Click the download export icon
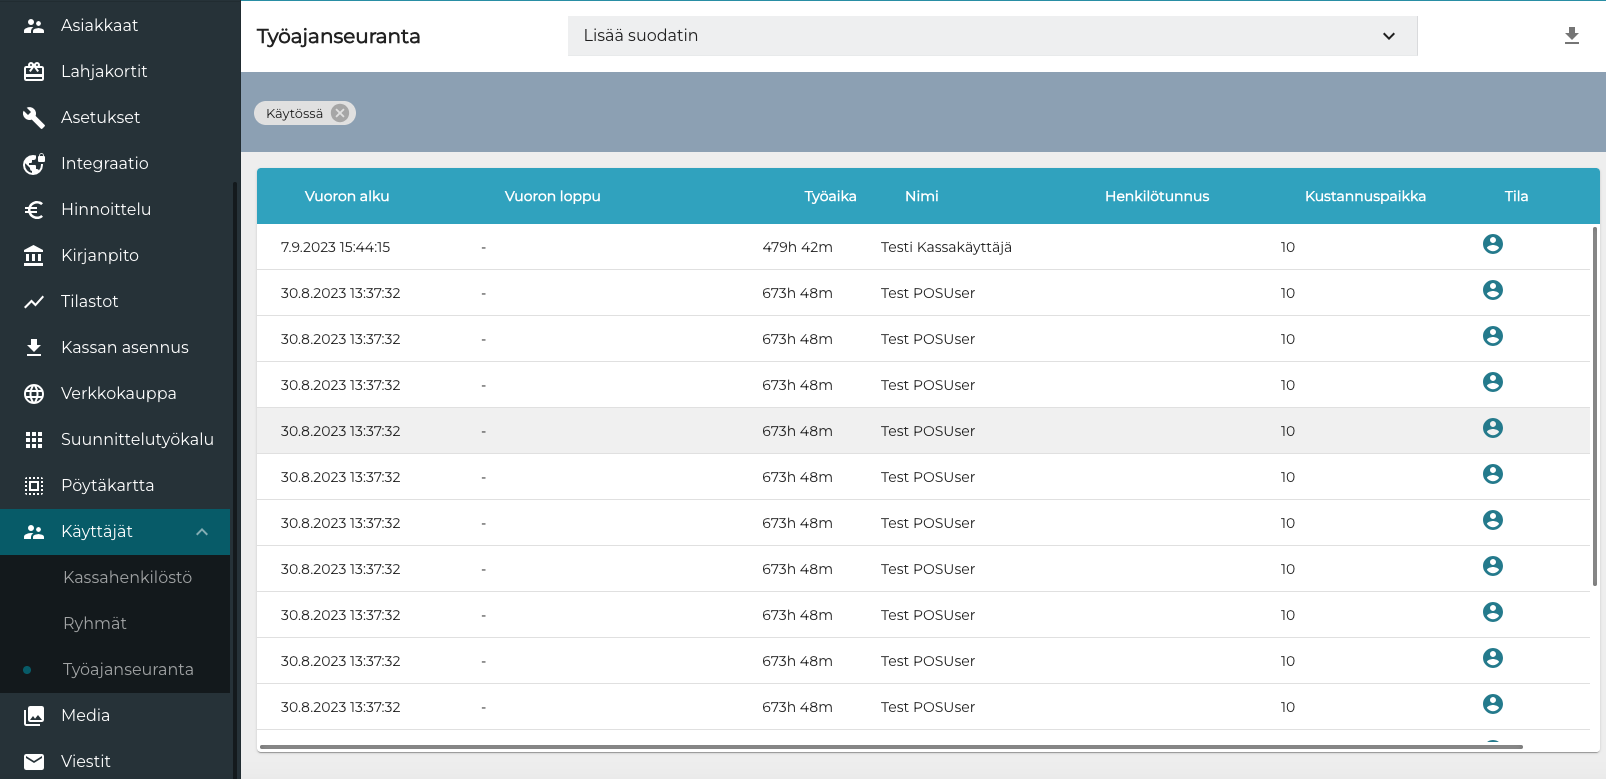Image resolution: width=1606 pixels, height=779 pixels. click(1571, 36)
